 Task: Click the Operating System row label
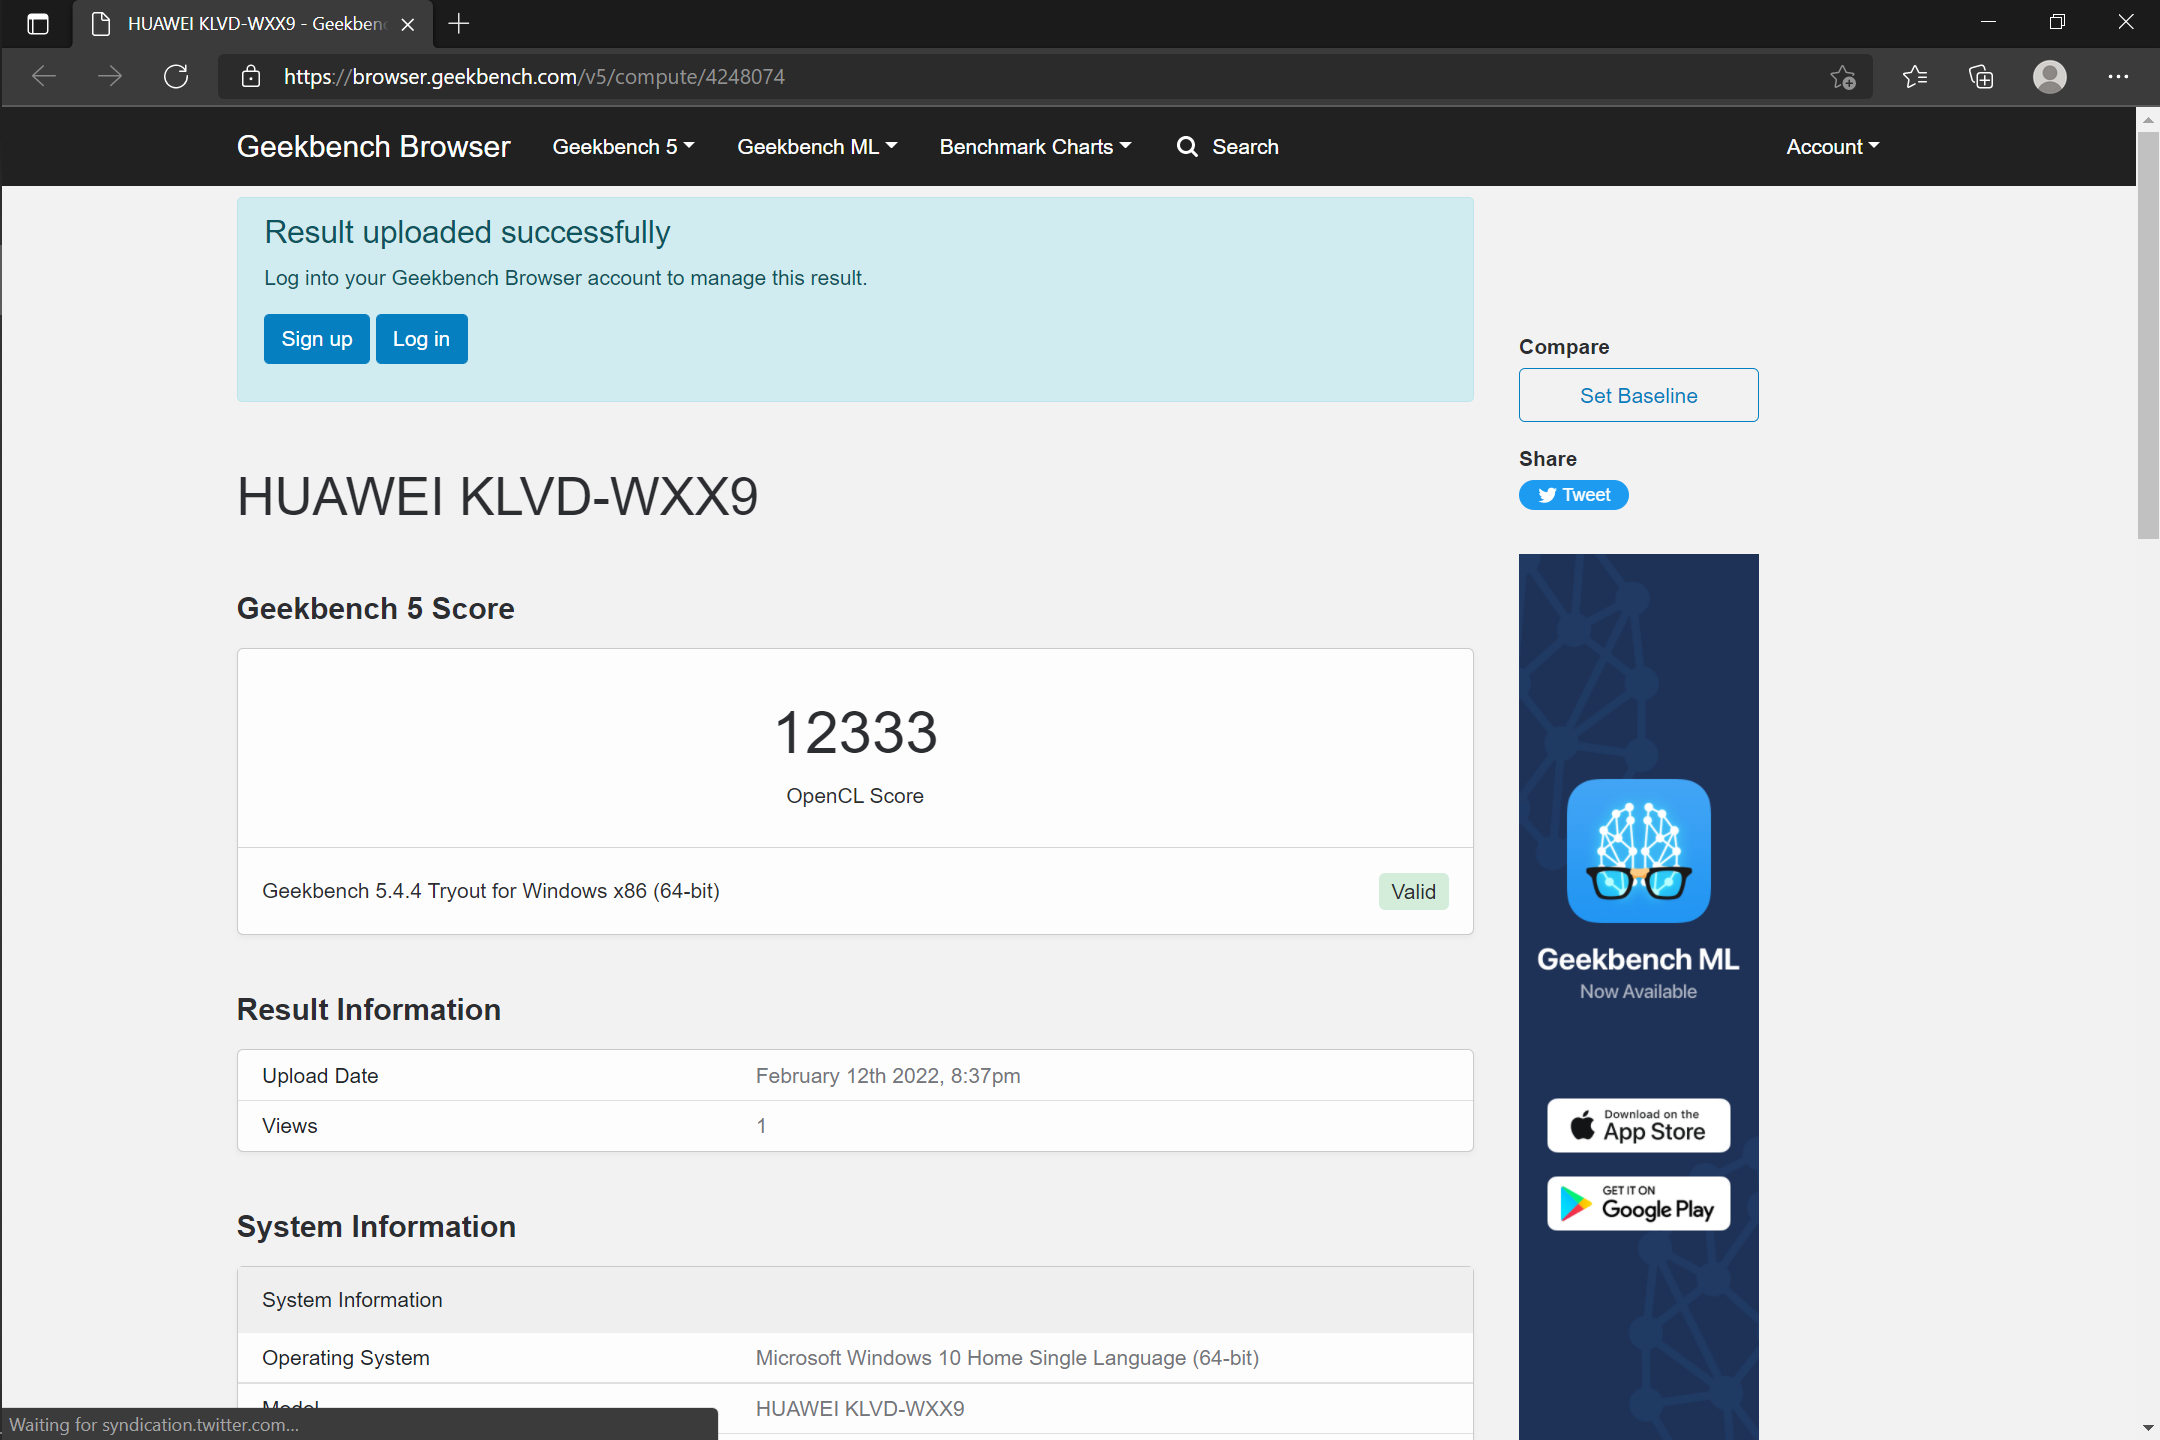click(346, 1358)
